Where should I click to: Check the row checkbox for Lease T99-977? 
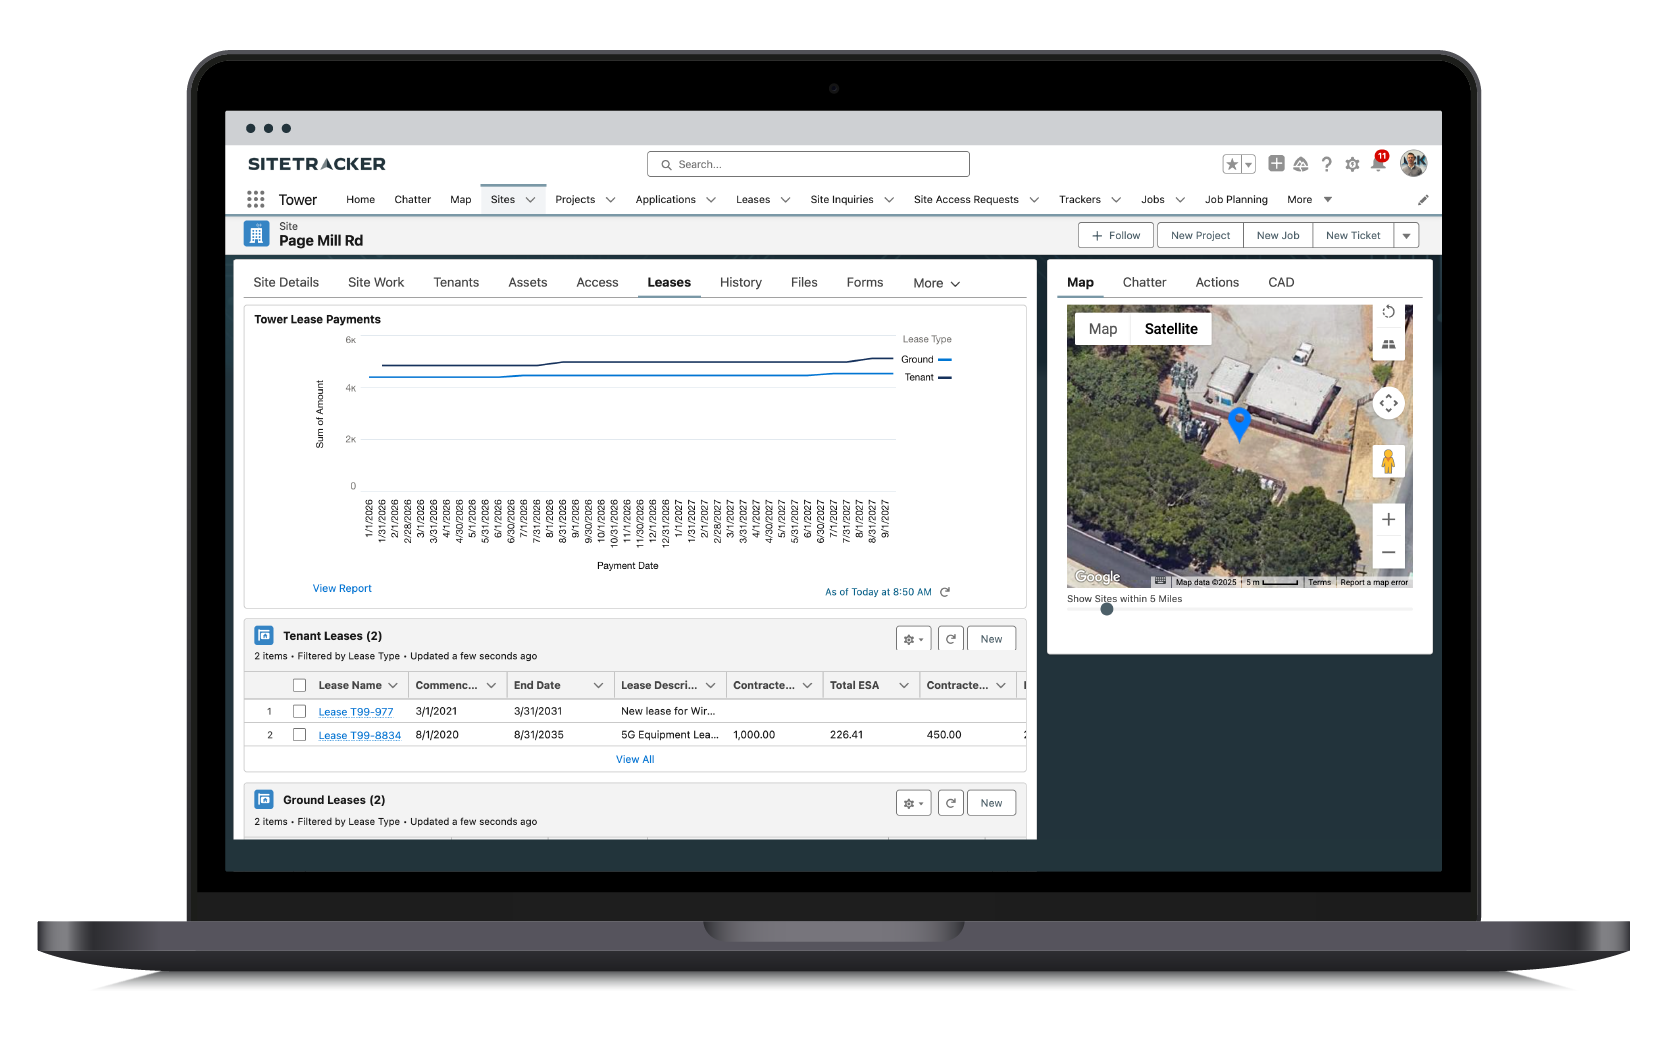pos(299,711)
